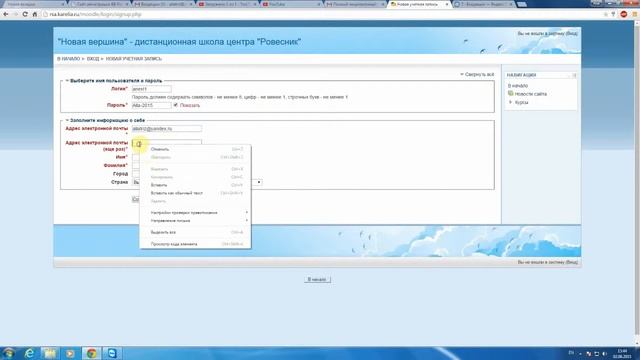
Task: Open Направление письма submenu
Action: [x=195, y=220]
